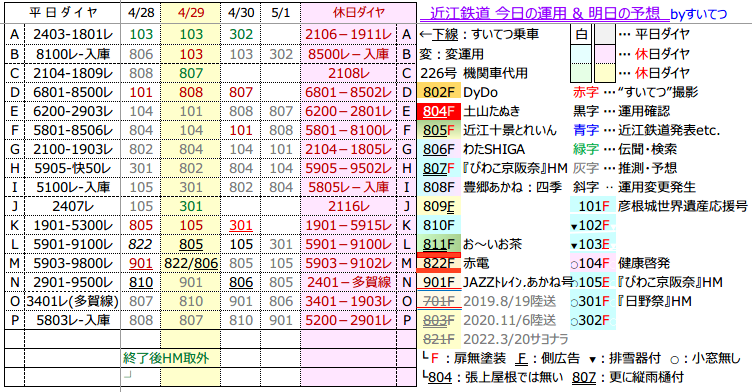Select holiday cell 2106-1911レ in row A
The height and width of the screenshot is (392, 752).
[x=349, y=35]
